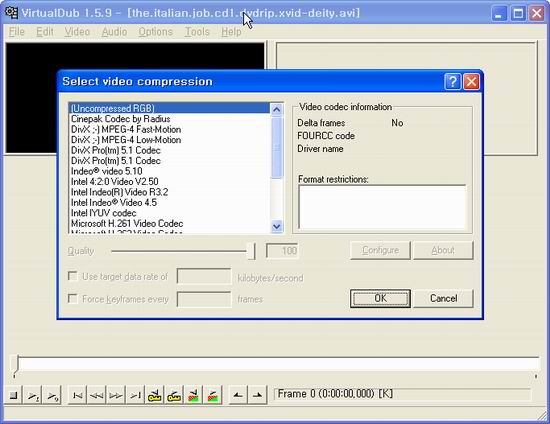
Task: Select DivX ;-) MPEG-4 Fast-Motion
Action: pyautogui.click(x=170, y=129)
